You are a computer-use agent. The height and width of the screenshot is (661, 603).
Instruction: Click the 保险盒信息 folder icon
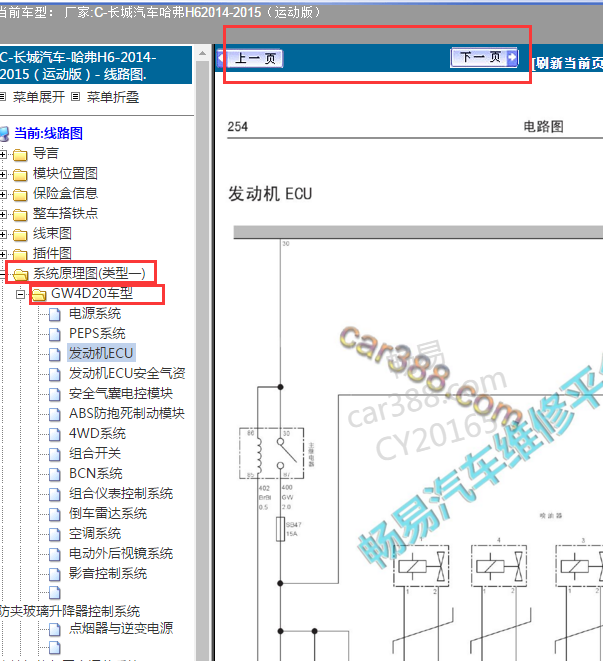tap(20, 195)
